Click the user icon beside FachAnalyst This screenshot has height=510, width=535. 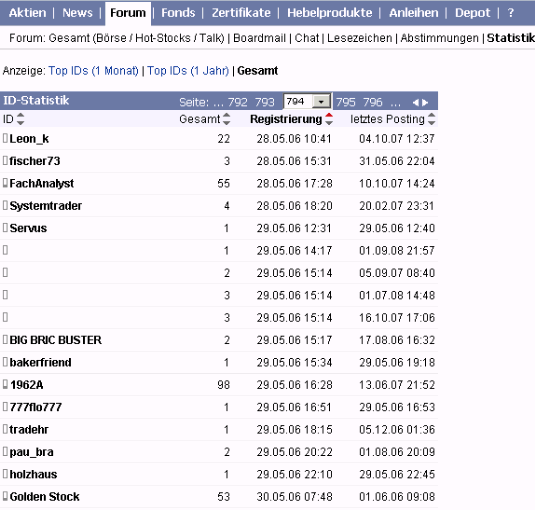tap(5, 183)
